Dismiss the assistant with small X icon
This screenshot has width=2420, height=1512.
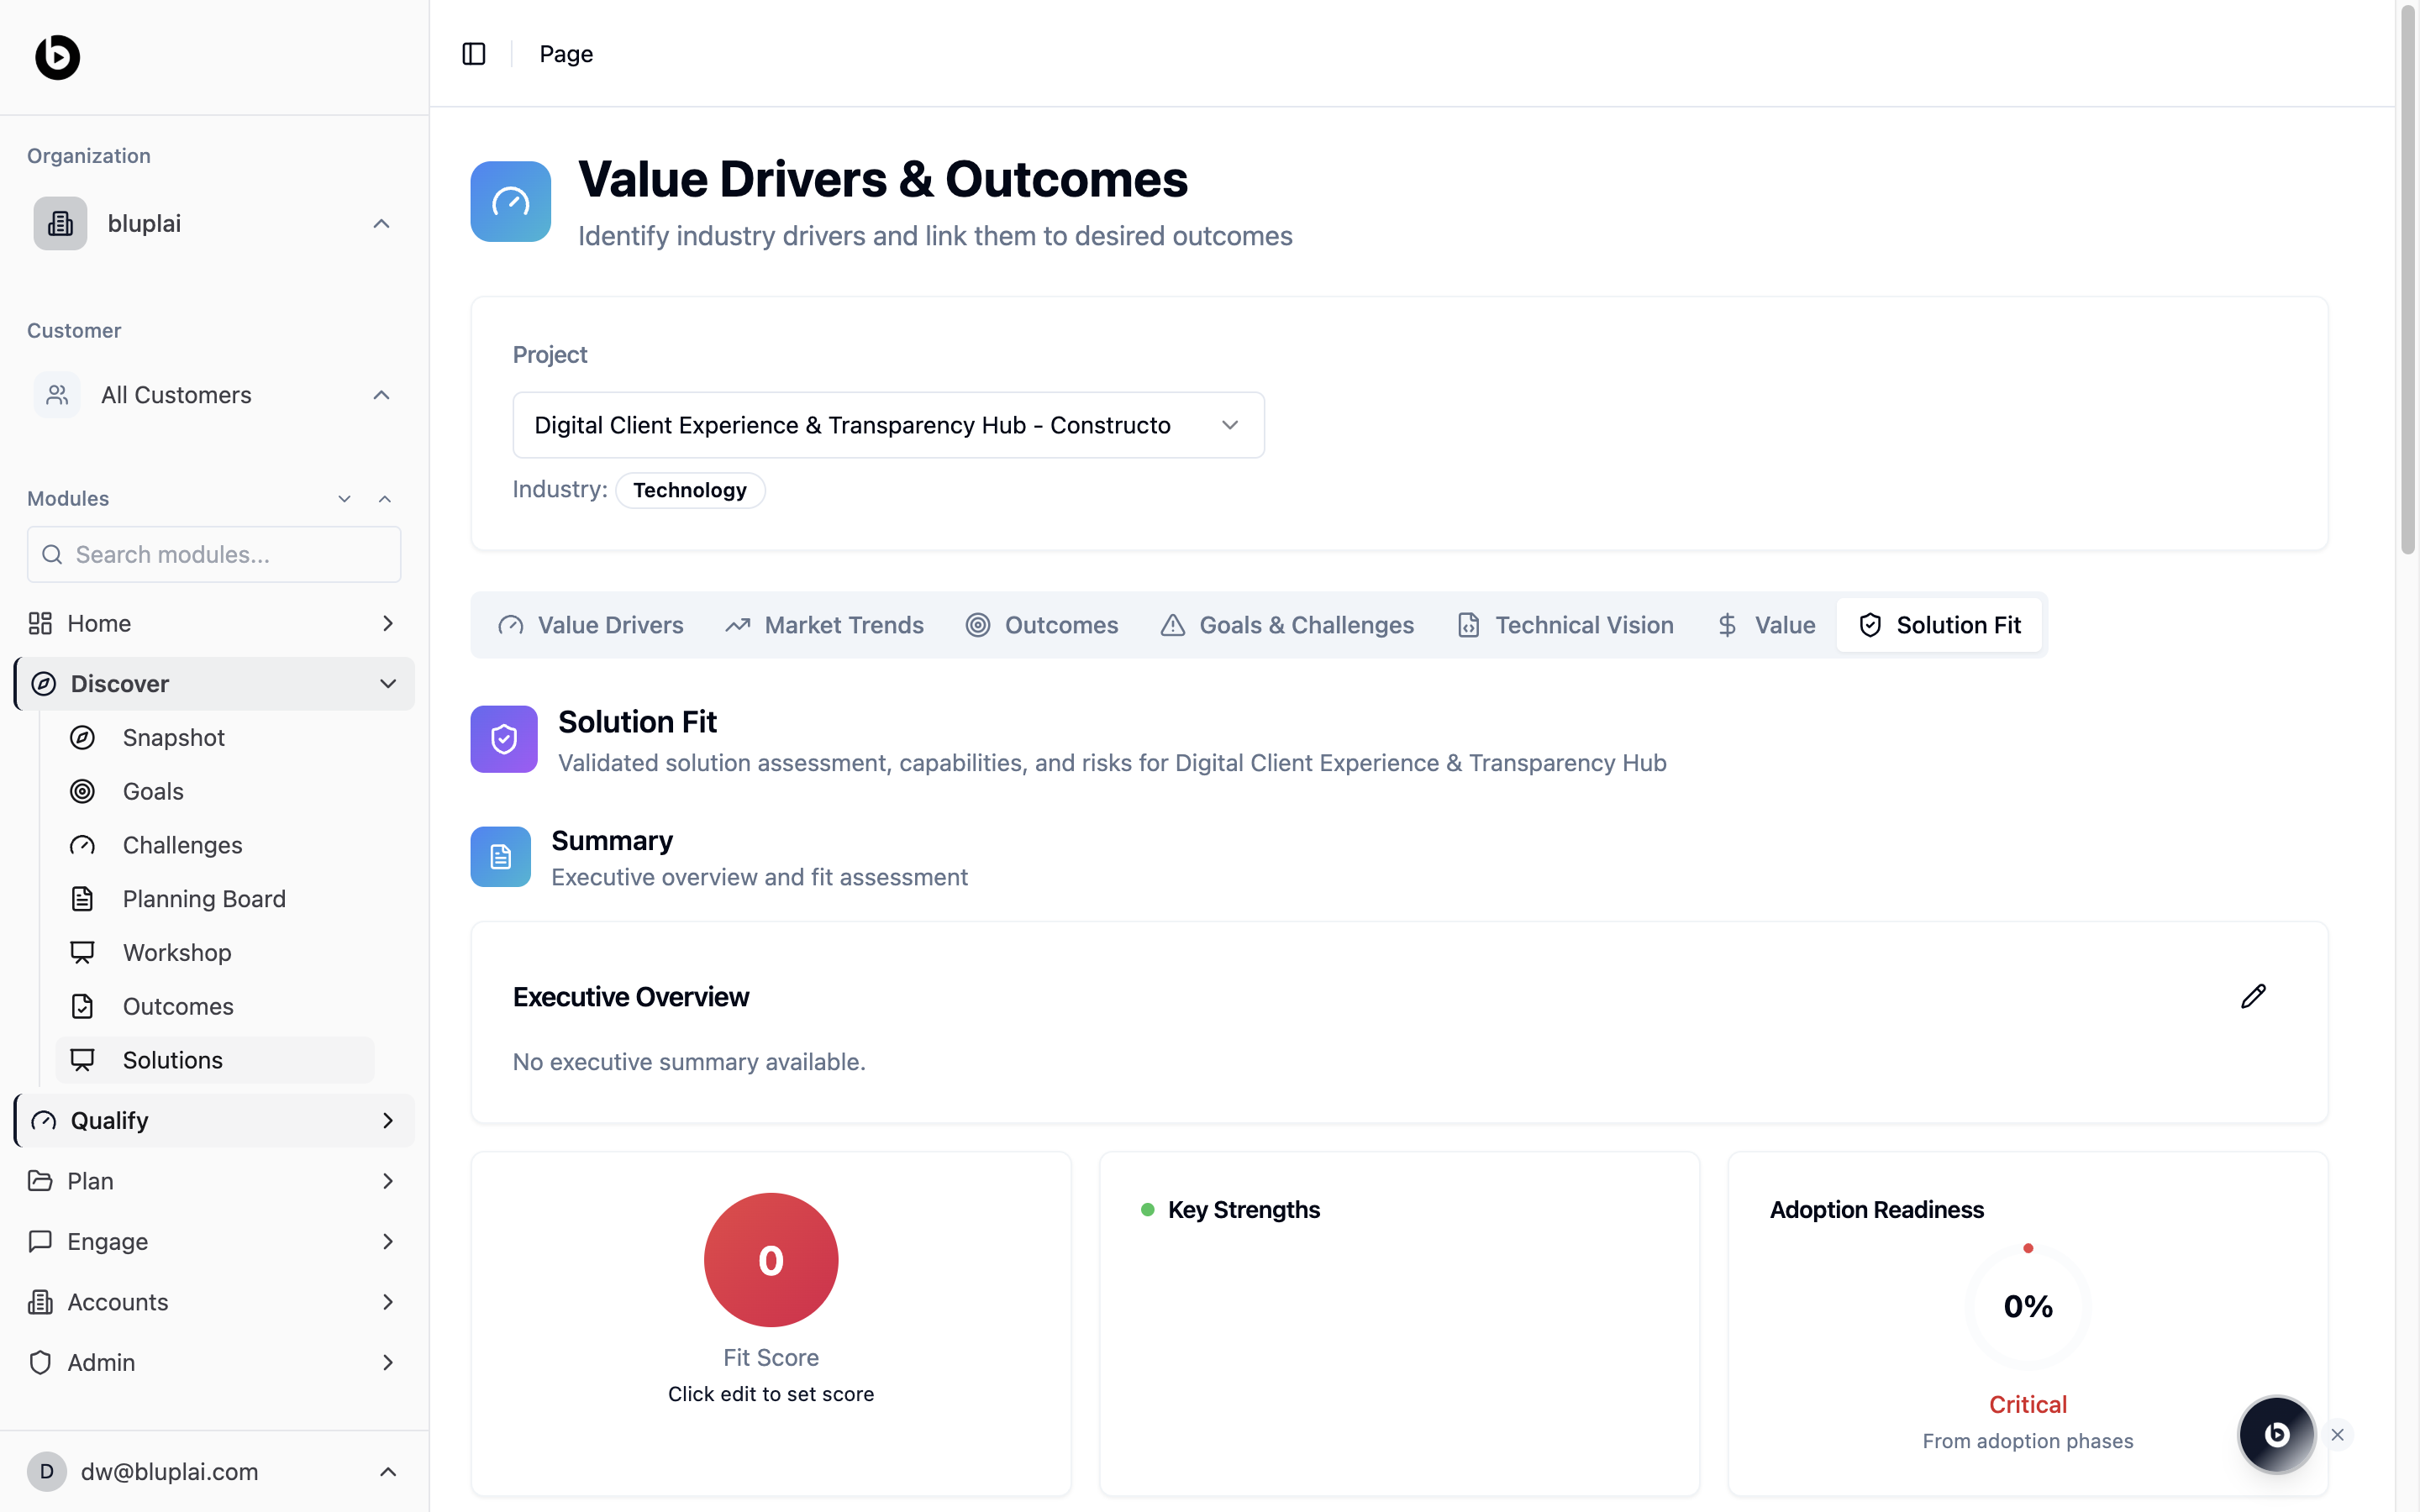click(x=2337, y=1434)
